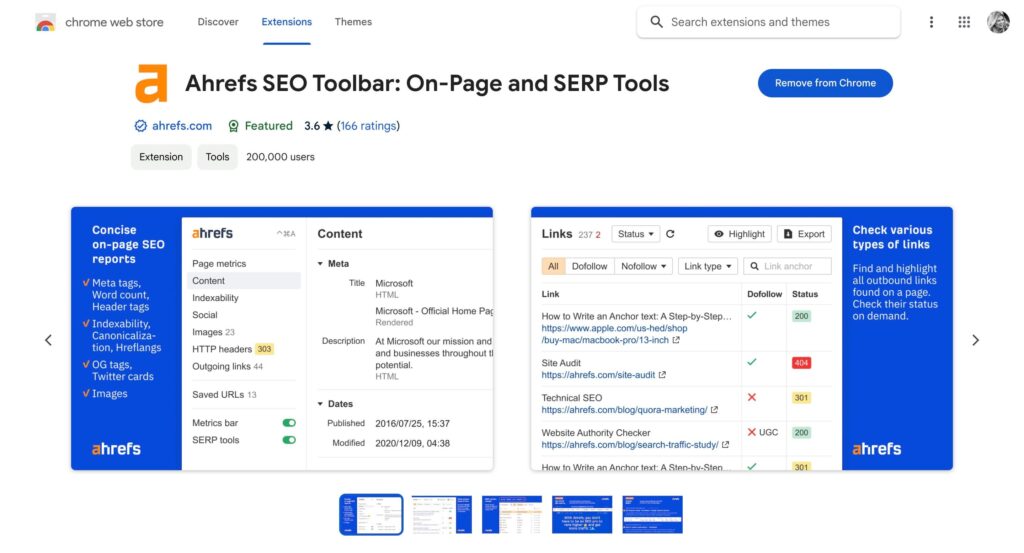Open HTTP headers in the sidebar
1024x553 pixels.
tap(222, 349)
